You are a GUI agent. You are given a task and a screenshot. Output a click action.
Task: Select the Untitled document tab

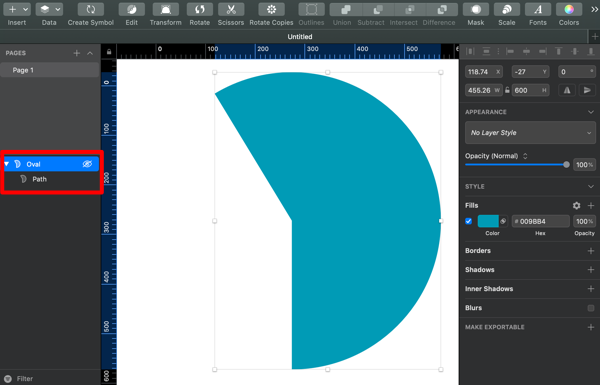[300, 37]
